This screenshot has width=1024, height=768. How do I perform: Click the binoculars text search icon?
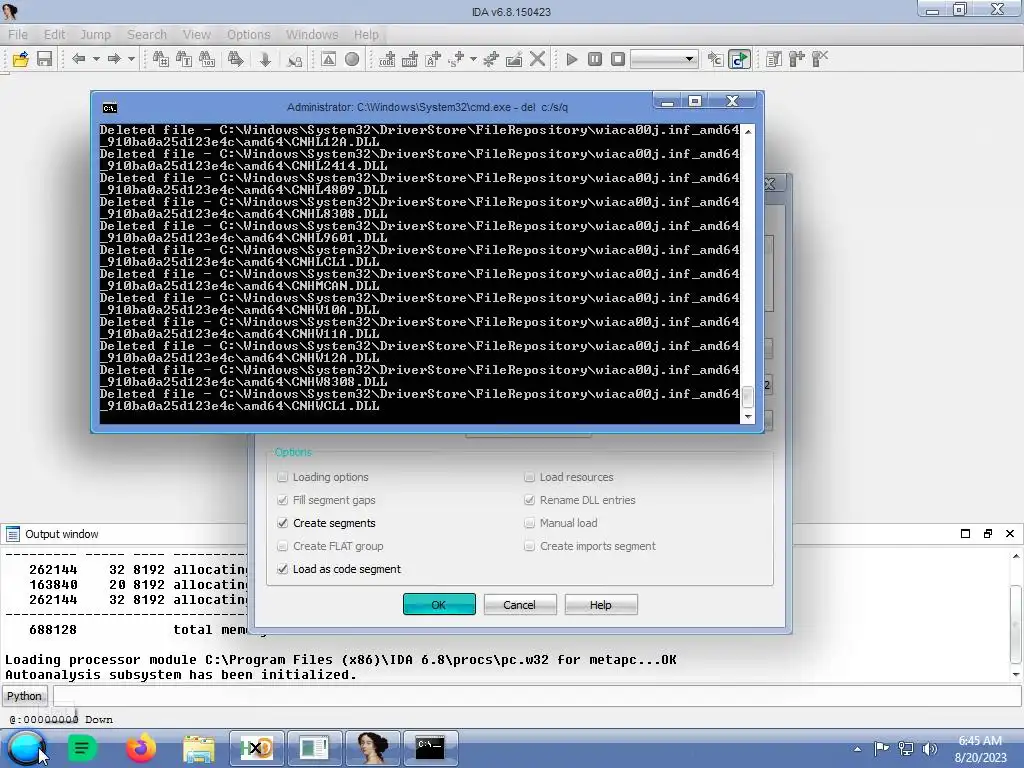tap(184, 59)
